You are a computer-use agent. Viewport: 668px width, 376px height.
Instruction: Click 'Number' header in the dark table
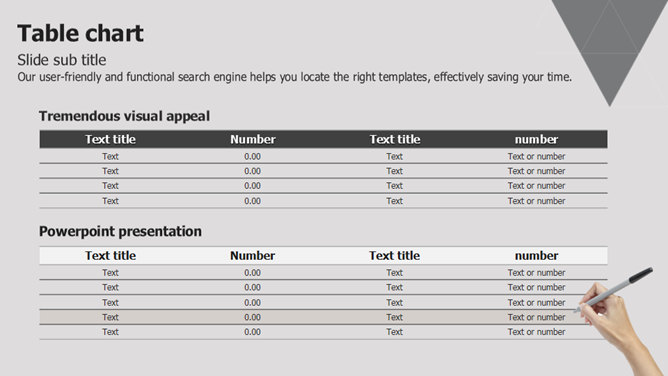point(253,139)
